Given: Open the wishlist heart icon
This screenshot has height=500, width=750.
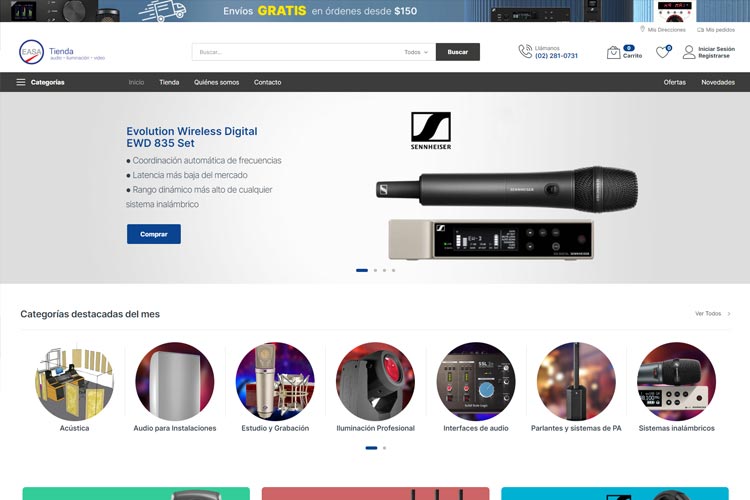Looking at the screenshot, I should click(662, 52).
